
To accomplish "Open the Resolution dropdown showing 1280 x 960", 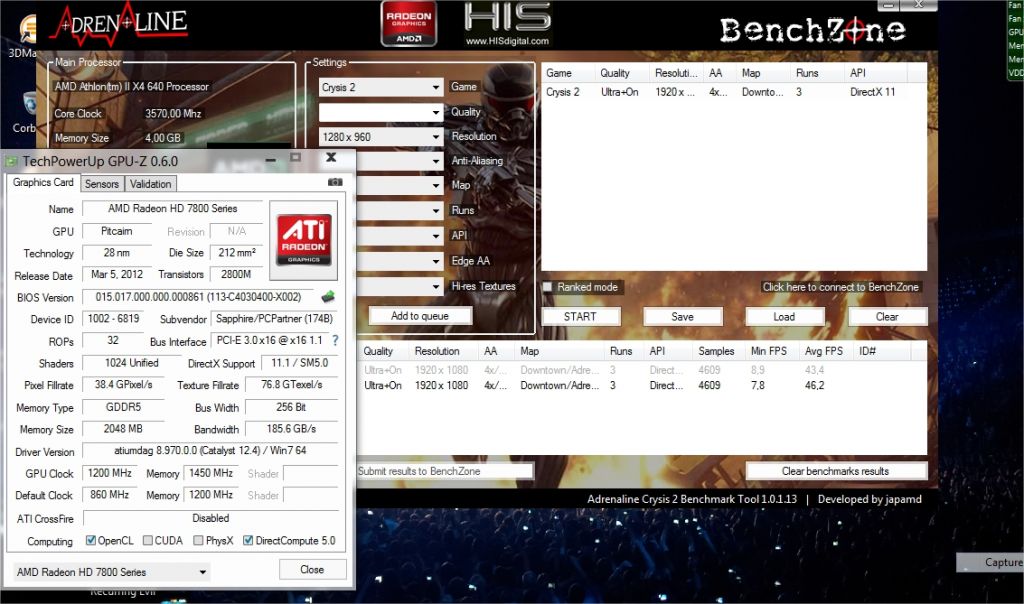I will tap(381, 137).
